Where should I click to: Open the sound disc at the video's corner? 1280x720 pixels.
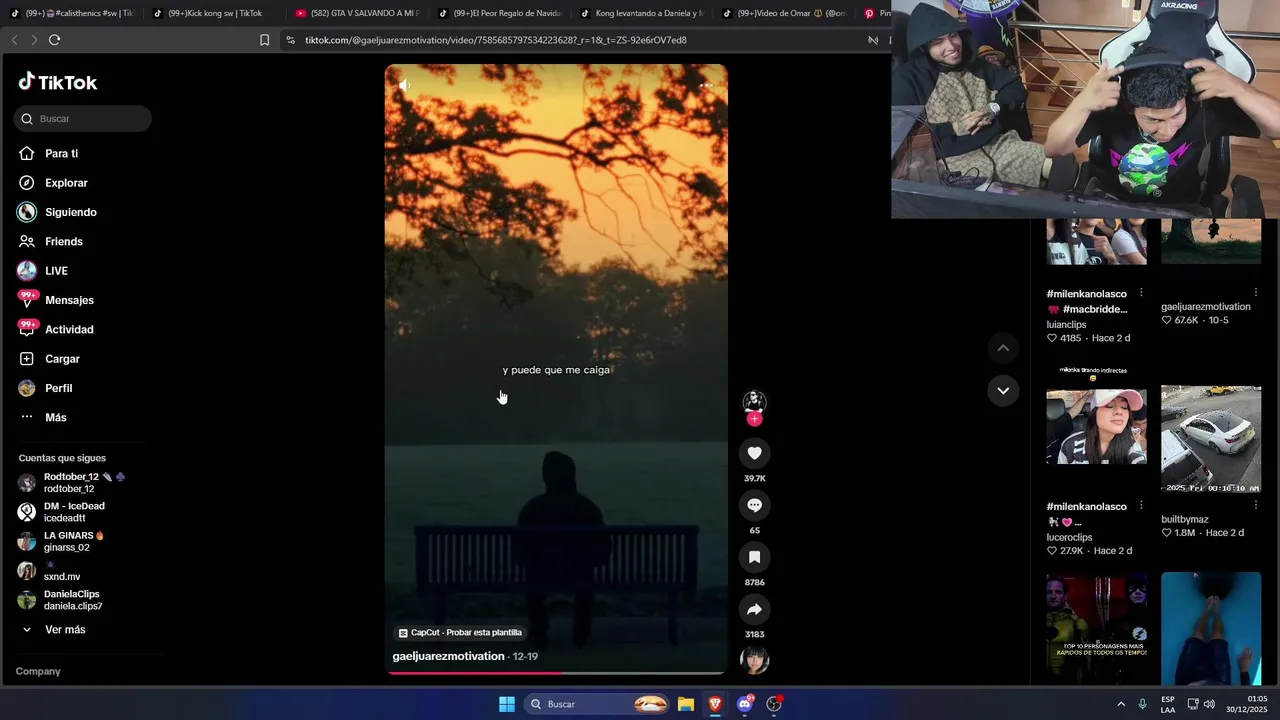pos(754,661)
